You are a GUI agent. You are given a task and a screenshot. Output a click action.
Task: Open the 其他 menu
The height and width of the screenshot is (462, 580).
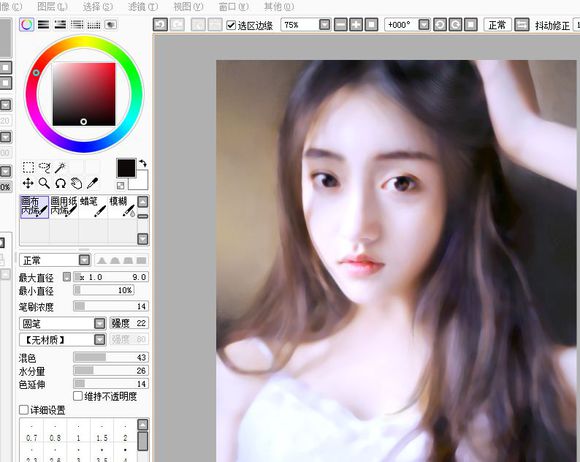(x=279, y=6)
